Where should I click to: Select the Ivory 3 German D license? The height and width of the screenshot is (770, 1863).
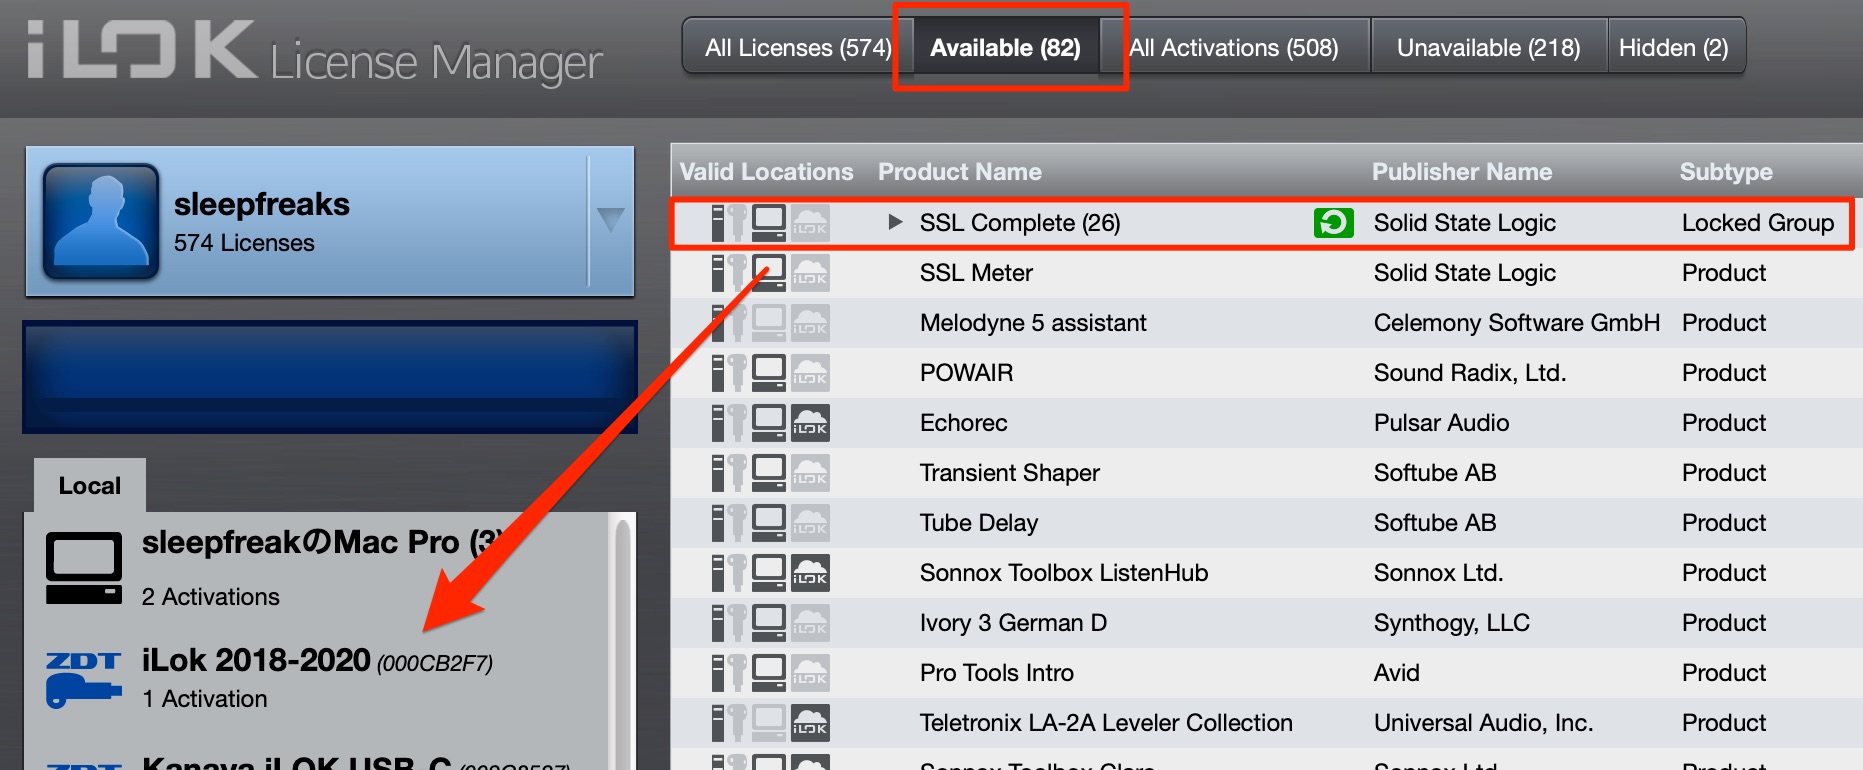tap(1266, 623)
